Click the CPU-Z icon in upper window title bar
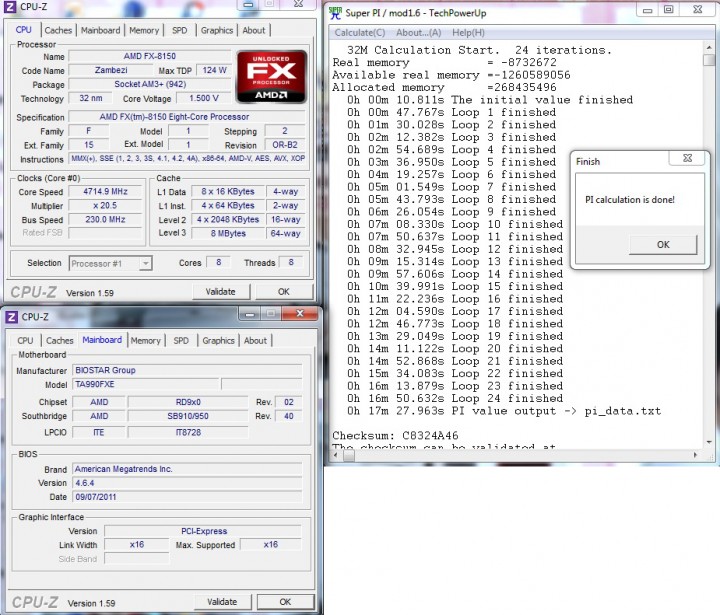Image resolution: width=720 pixels, height=615 pixels. click(10, 6)
